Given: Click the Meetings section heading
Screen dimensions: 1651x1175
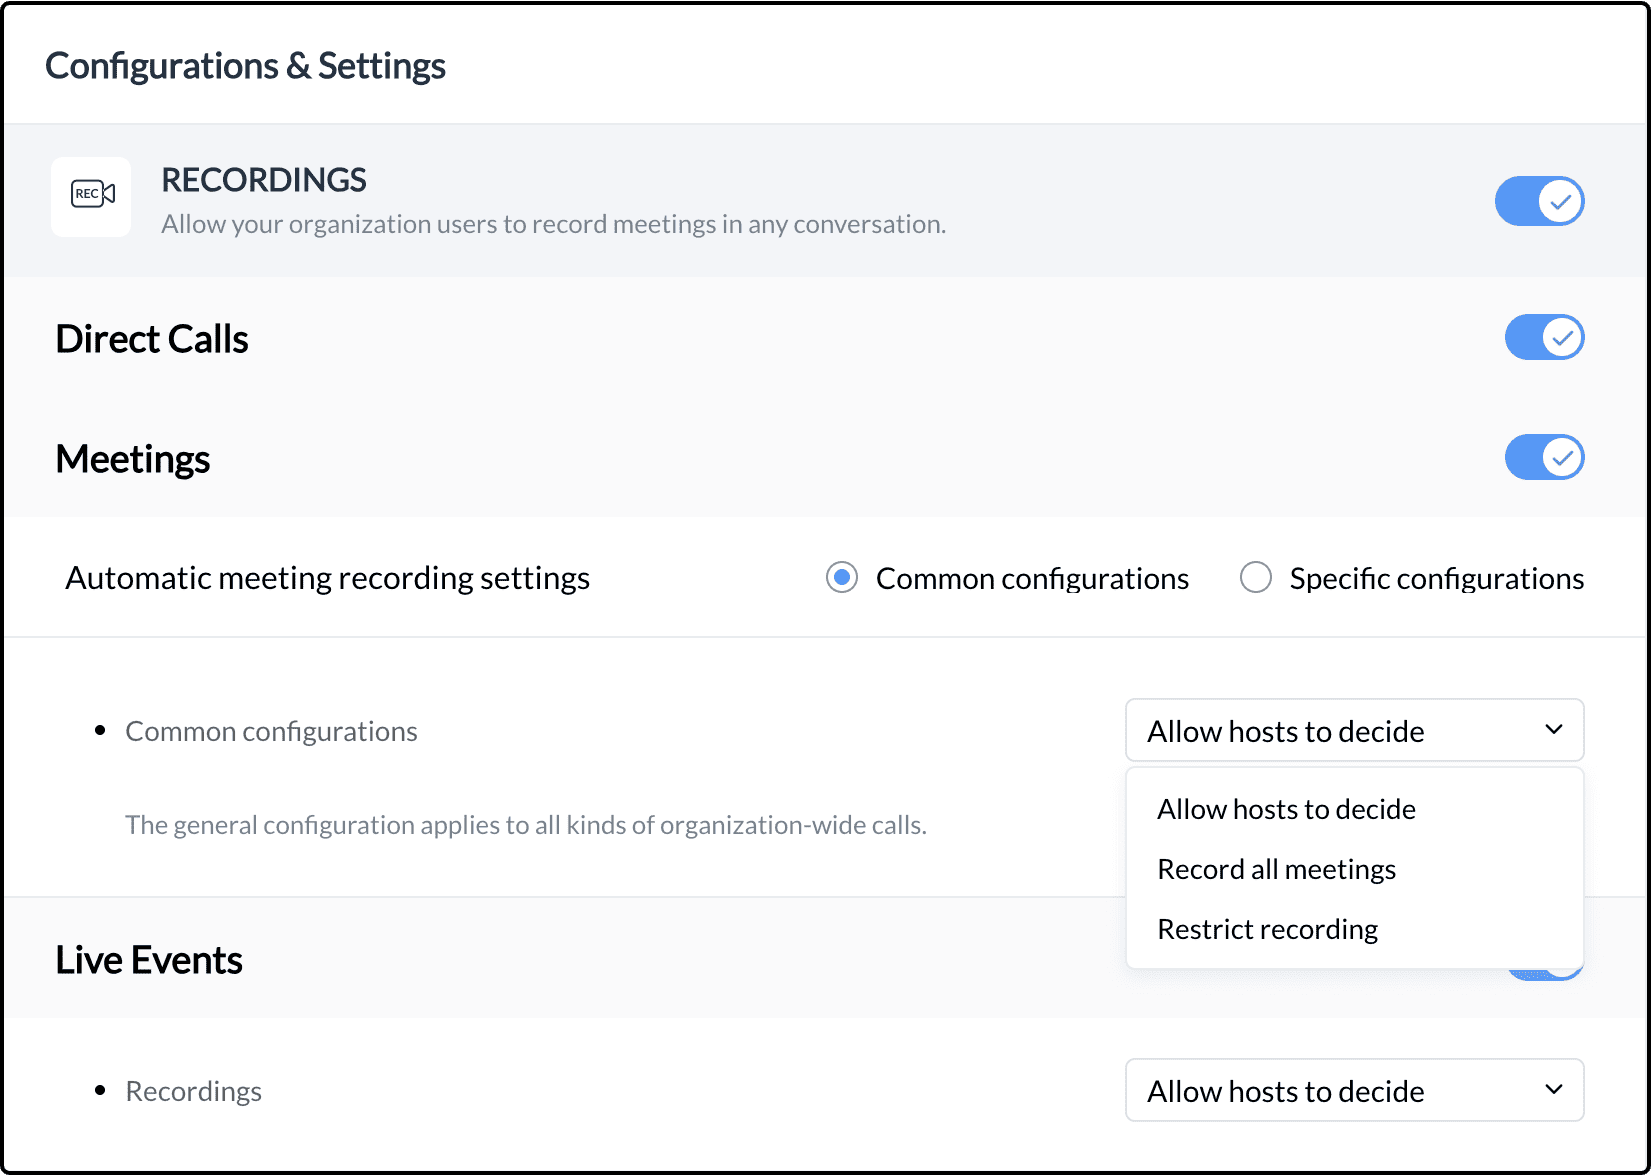Looking at the screenshot, I should 133,459.
